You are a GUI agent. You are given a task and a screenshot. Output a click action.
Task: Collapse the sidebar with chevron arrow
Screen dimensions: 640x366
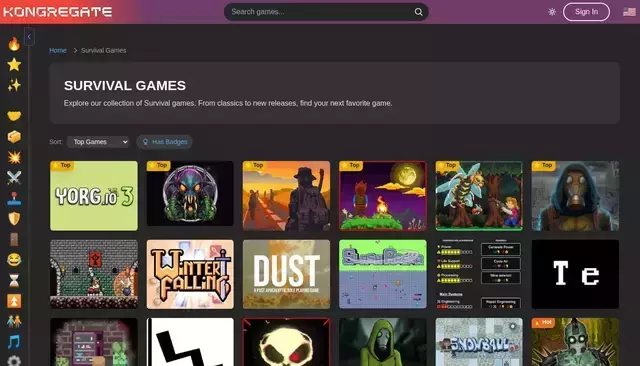point(29,37)
